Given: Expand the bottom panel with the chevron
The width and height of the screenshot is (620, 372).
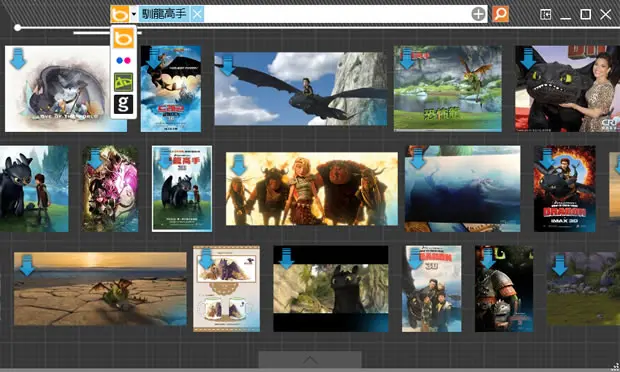Looking at the screenshot, I should click(x=310, y=360).
